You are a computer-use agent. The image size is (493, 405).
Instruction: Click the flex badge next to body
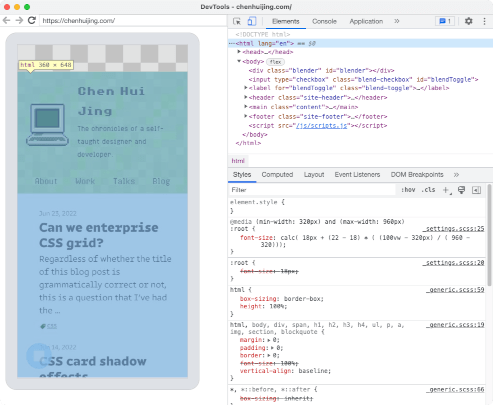tap(275, 62)
